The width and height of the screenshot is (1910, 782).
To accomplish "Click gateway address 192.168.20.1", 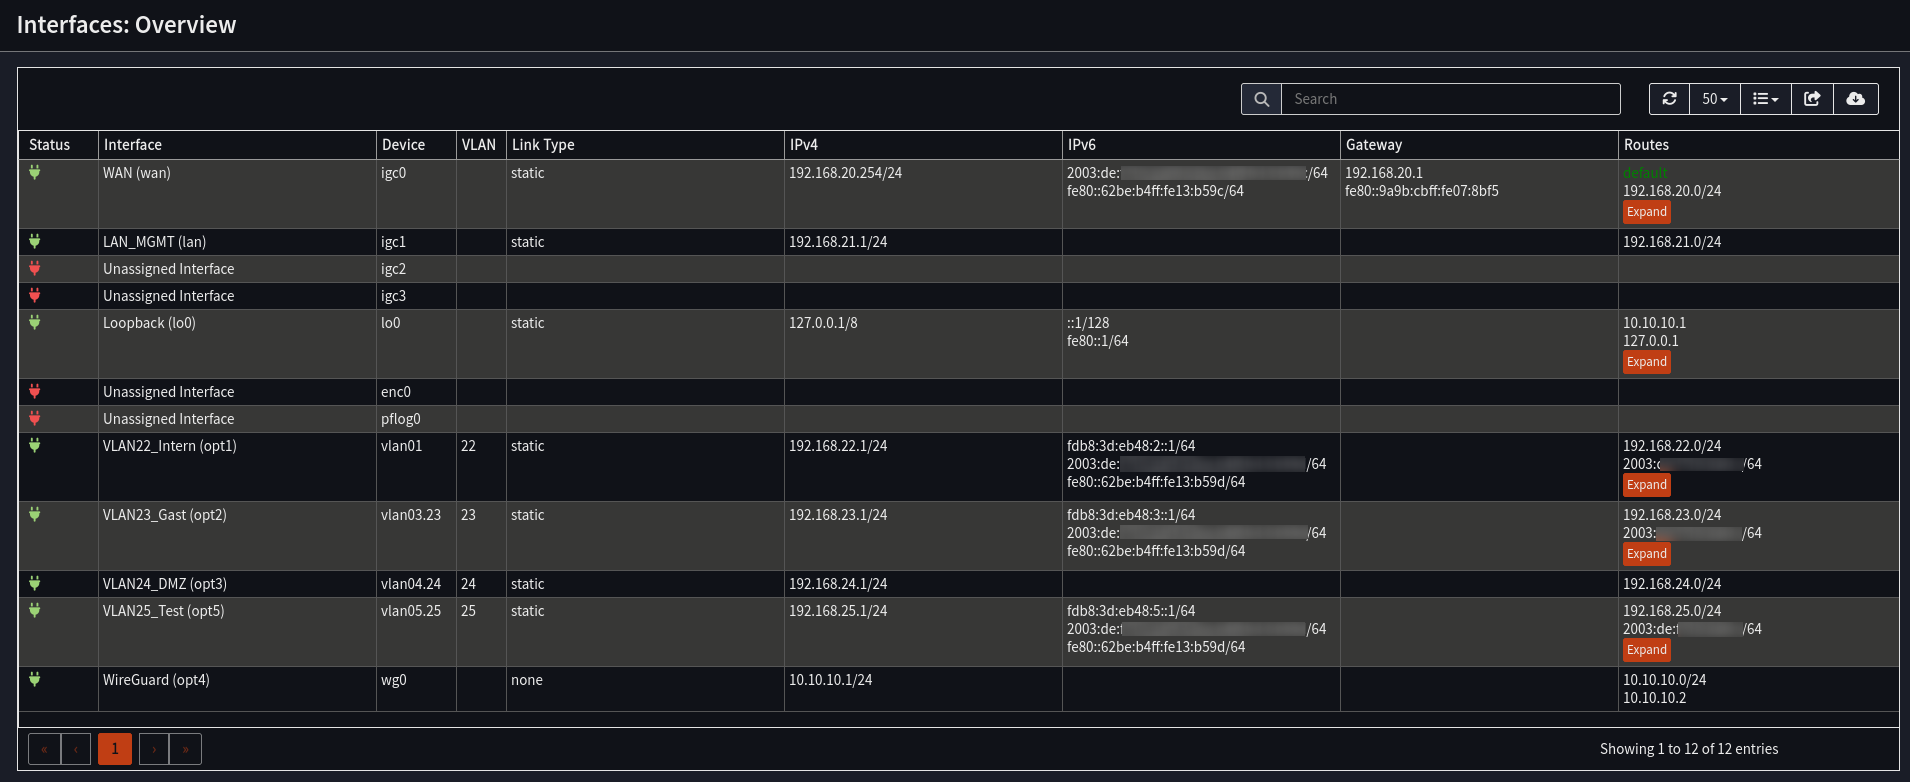I will pyautogui.click(x=1384, y=173).
